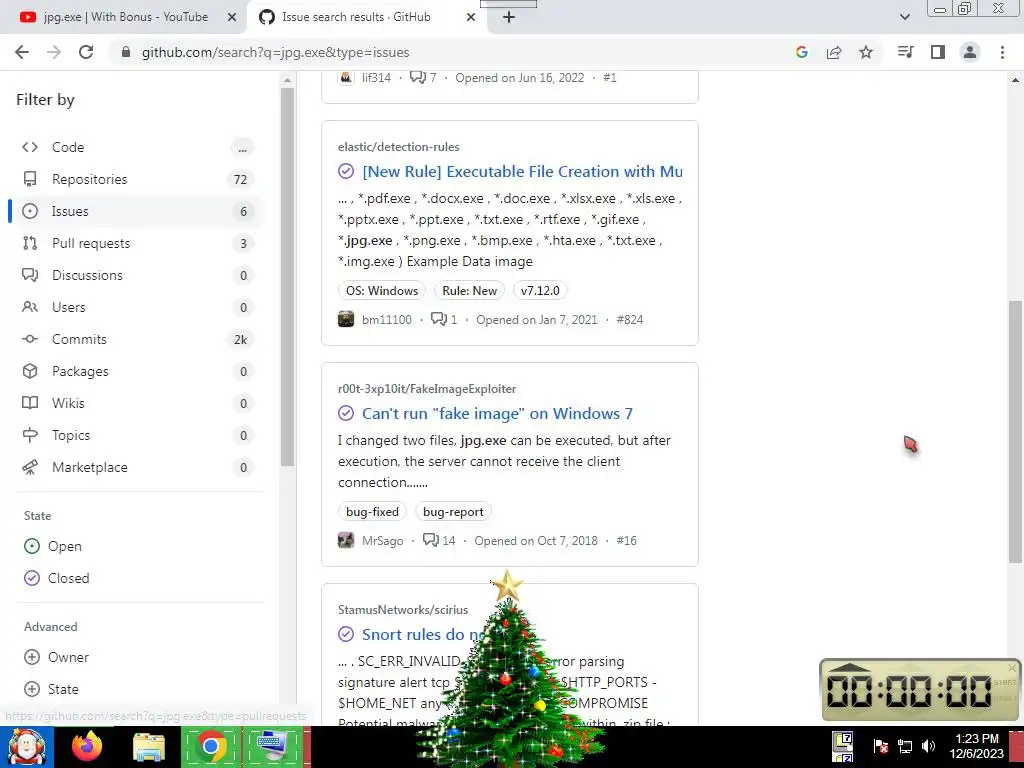Open user bm11100's profile link
The image size is (1024, 768).
[x=387, y=319]
